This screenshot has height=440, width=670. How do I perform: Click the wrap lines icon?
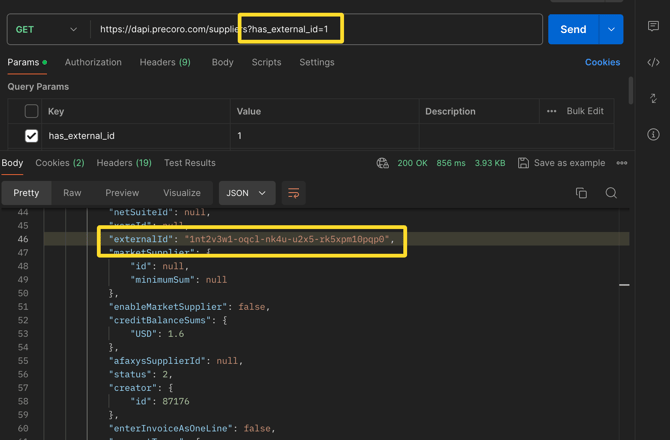293,193
